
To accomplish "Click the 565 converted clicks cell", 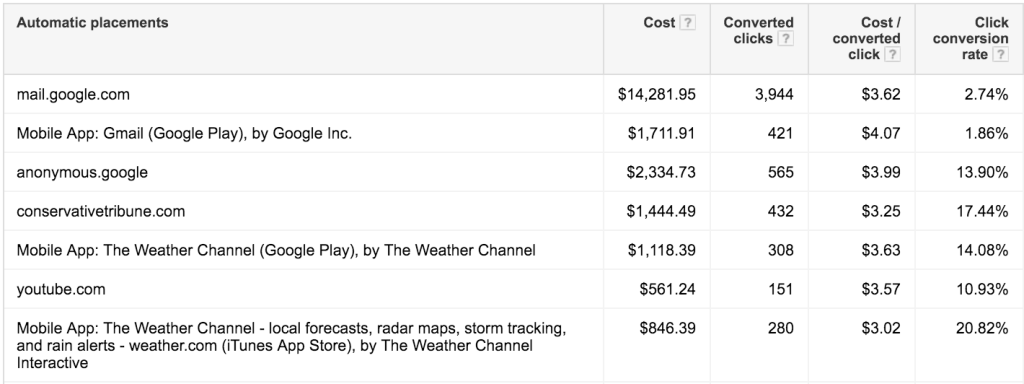I will point(780,172).
